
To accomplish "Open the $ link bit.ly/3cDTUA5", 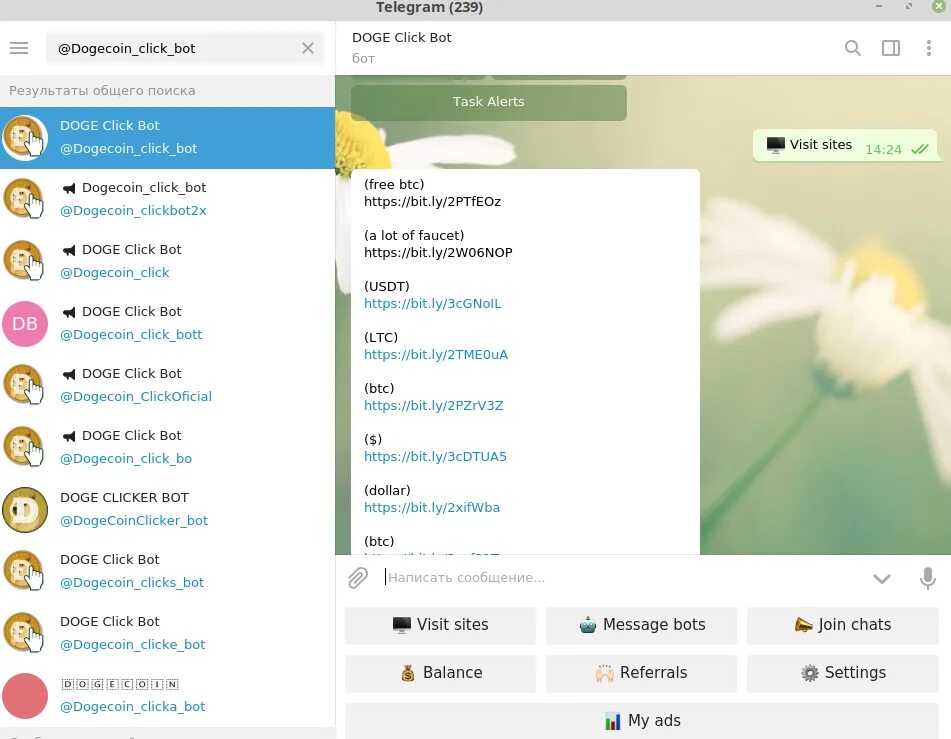I will tap(435, 456).
